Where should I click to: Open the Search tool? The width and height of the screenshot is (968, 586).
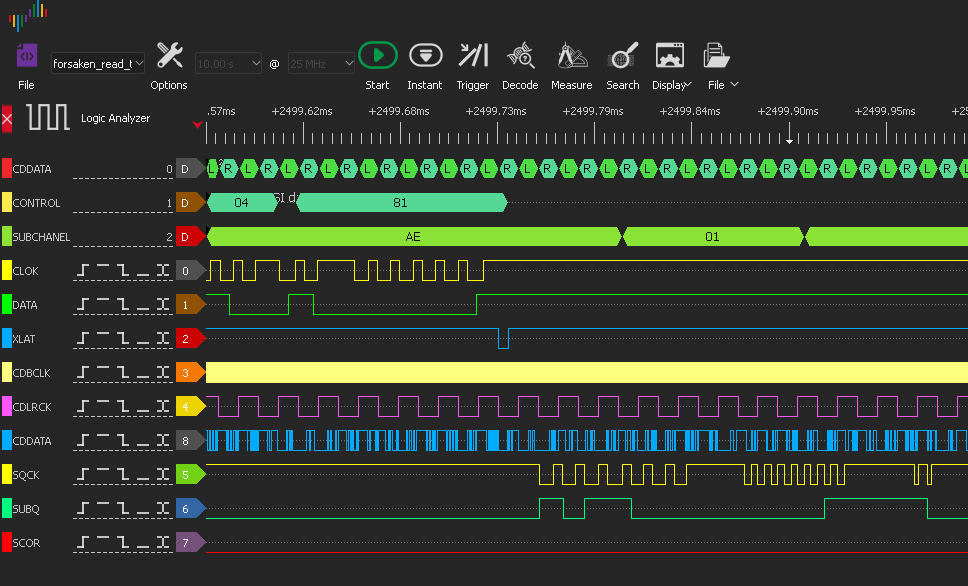click(622, 56)
